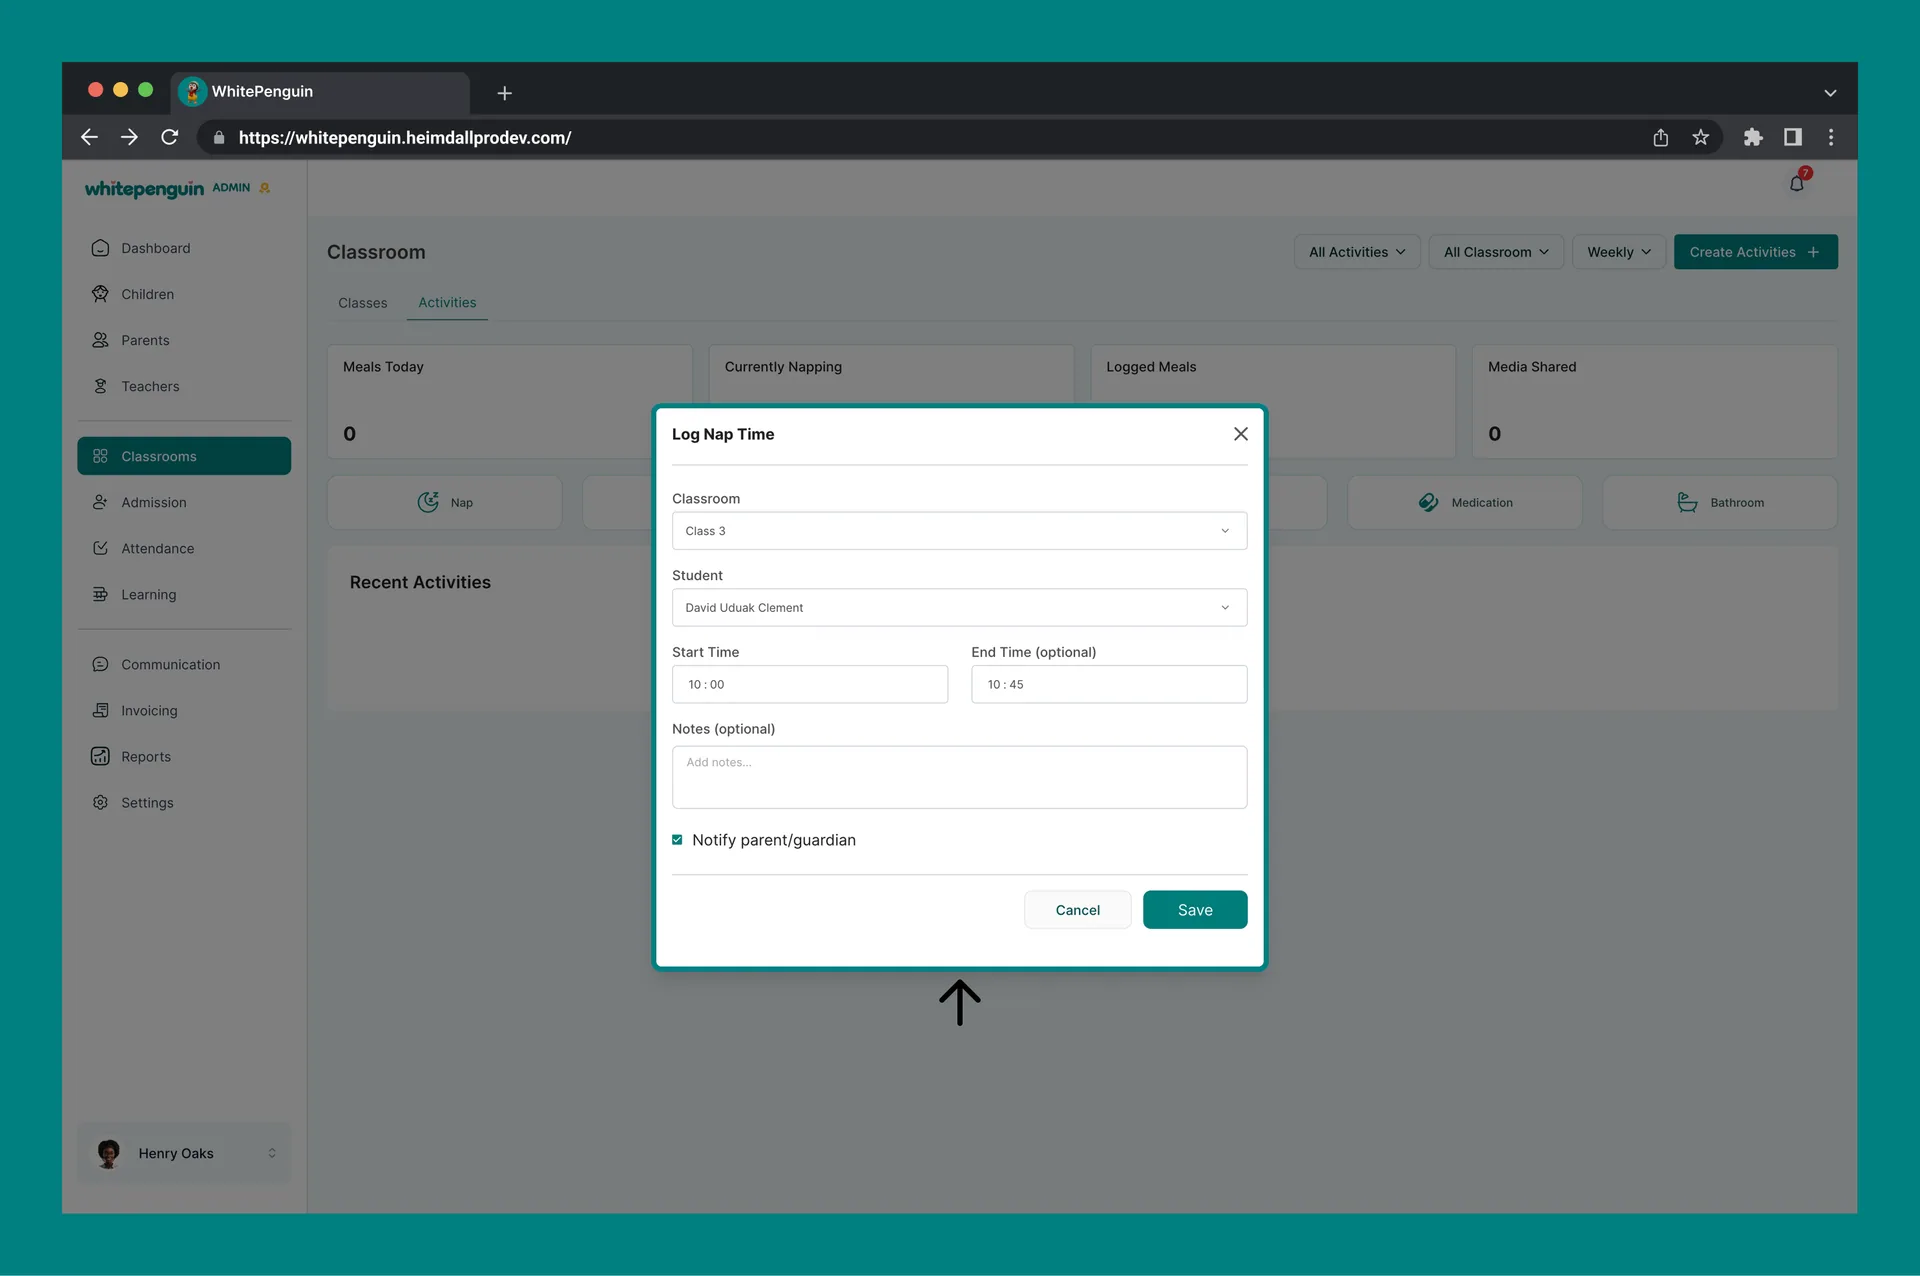1920x1276 pixels.
Task: Reload the page with refresh icon
Action: 170,137
